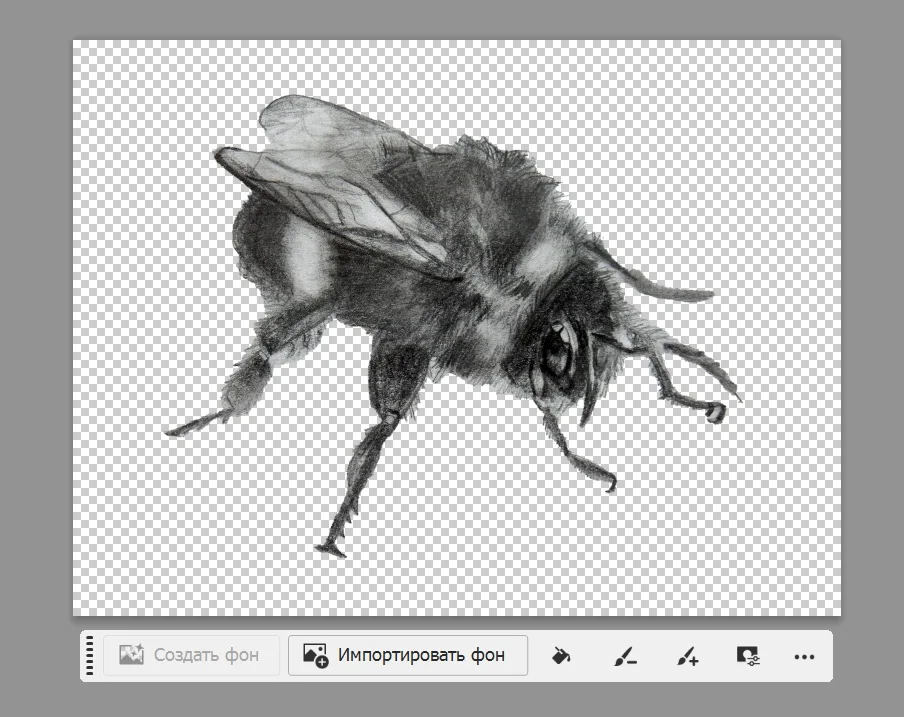Choose the add-to-mask brush (plus) icon
Image resolution: width=904 pixels, height=717 pixels.
tap(687, 656)
